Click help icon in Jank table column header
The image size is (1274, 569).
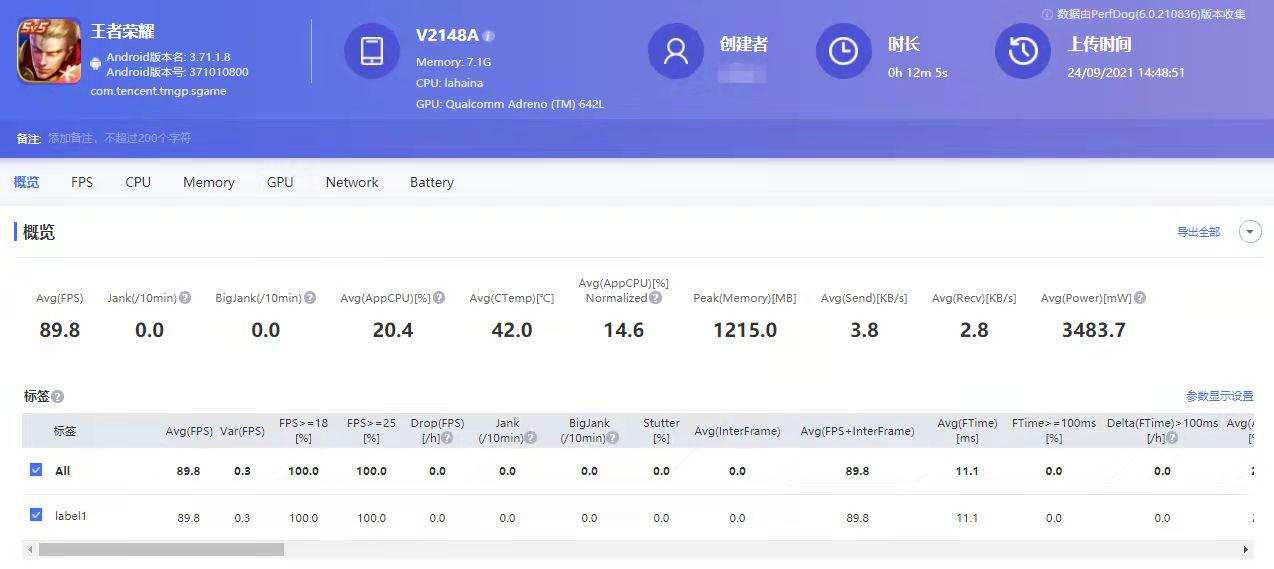531,438
